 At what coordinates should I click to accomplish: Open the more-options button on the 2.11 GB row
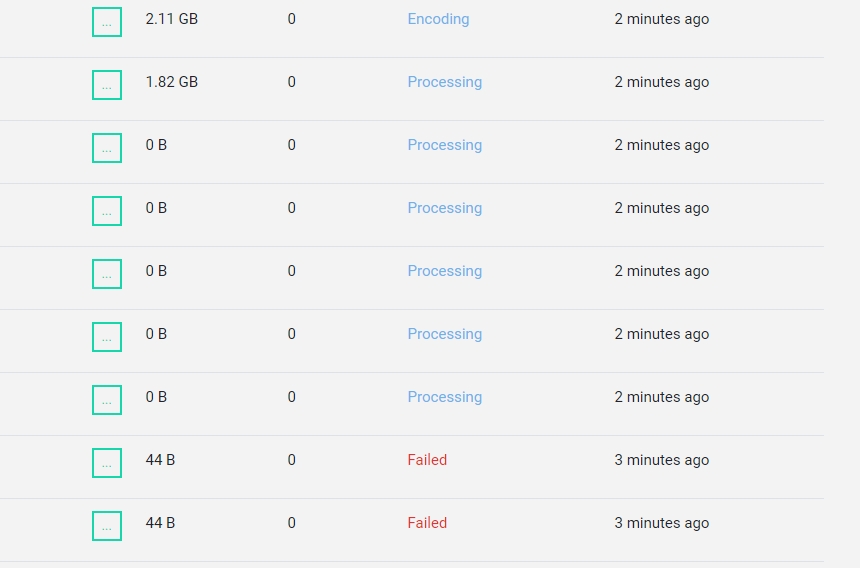tap(107, 22)
